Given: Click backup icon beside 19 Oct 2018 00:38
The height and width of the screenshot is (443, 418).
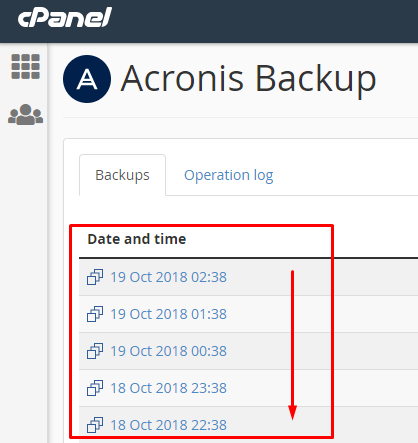Looking at the screenshot, I should coord(95,351).
